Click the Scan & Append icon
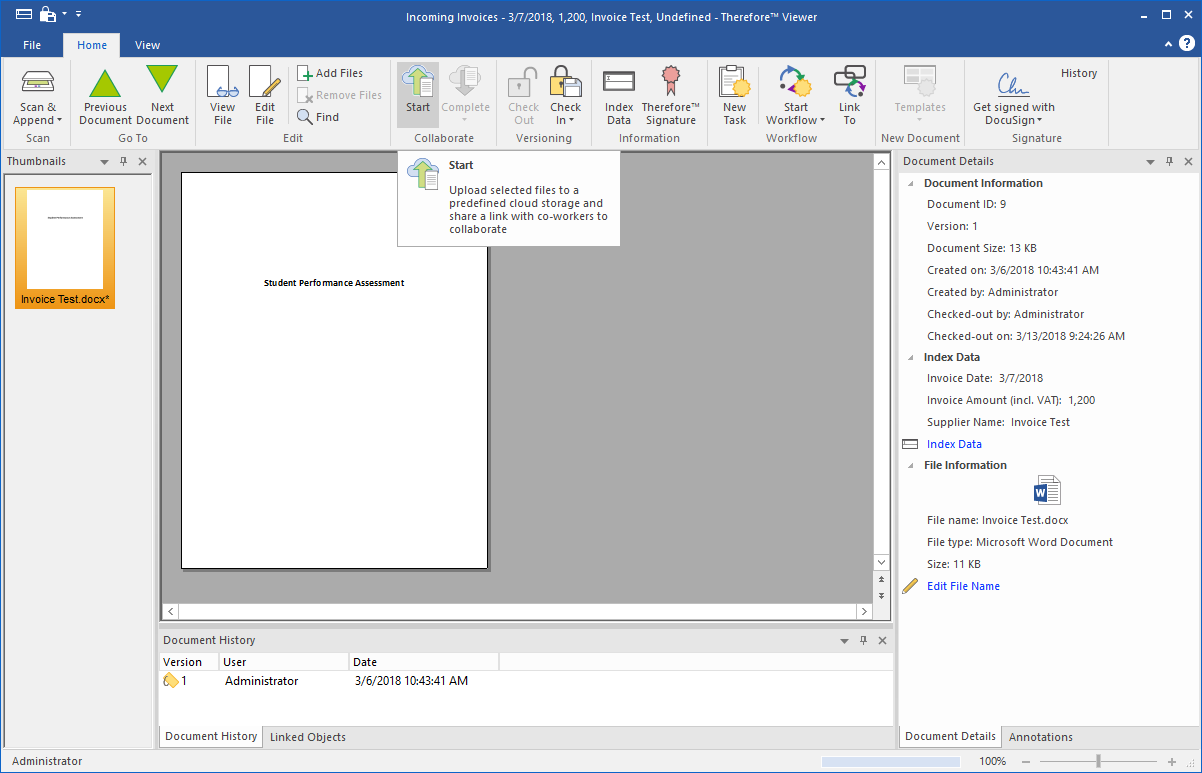This screenshot has height=773, width=1202. point(38,83)
